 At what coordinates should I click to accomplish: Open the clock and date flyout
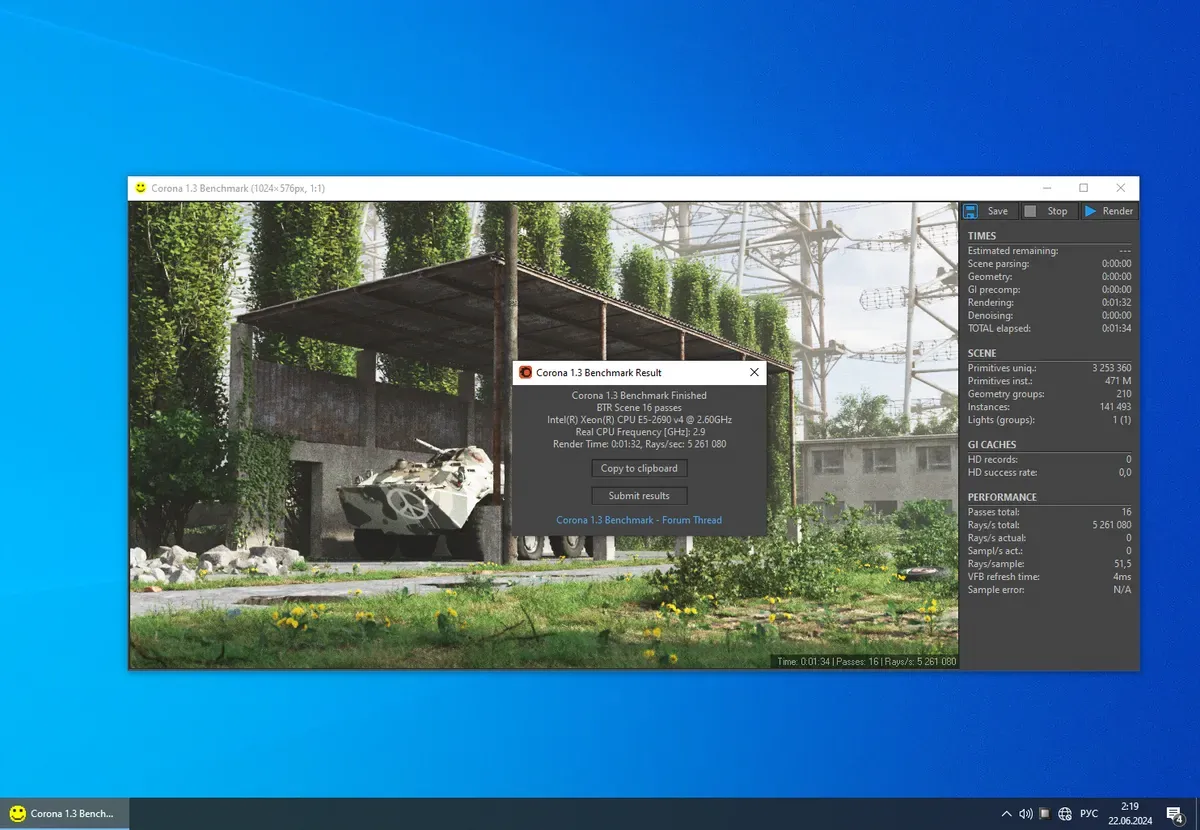[x=1129, y=813]
